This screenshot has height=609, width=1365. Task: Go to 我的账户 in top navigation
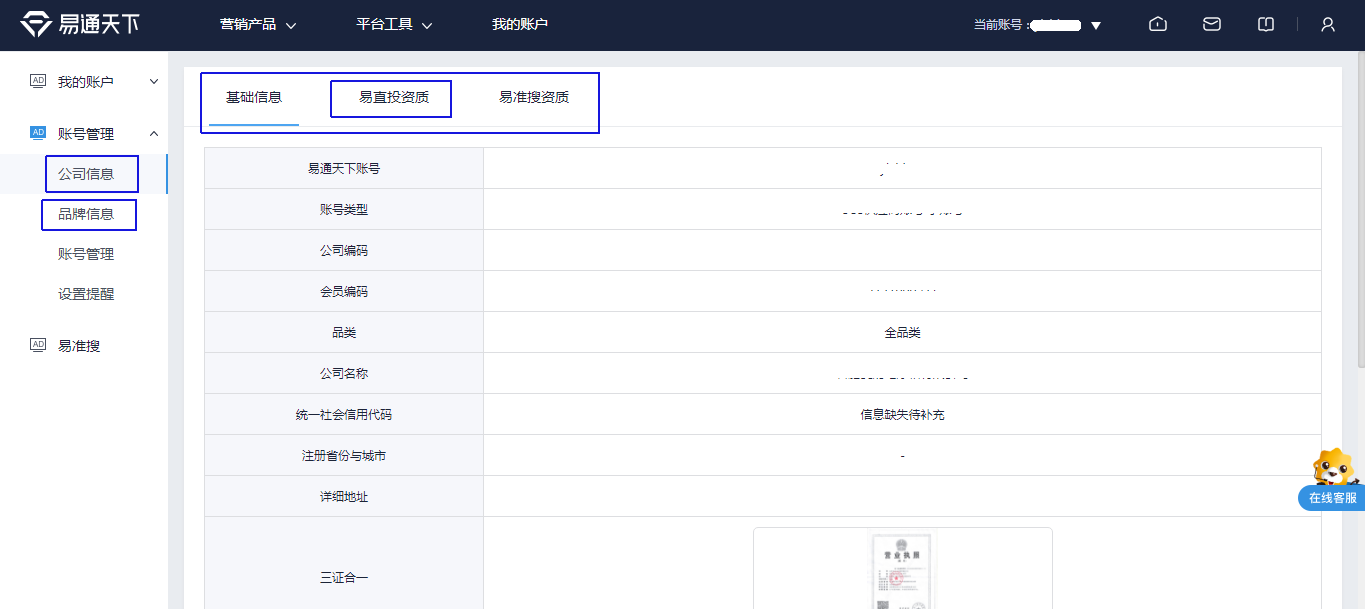point(520,25)
